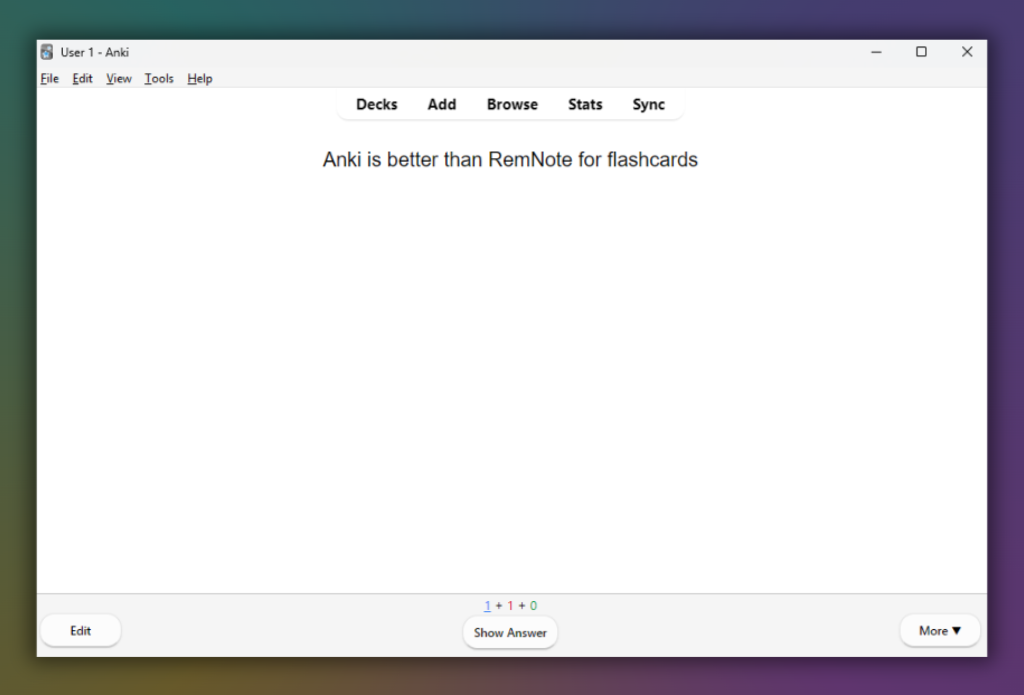
Task: Minimize the Anki window
Action: 876,51
